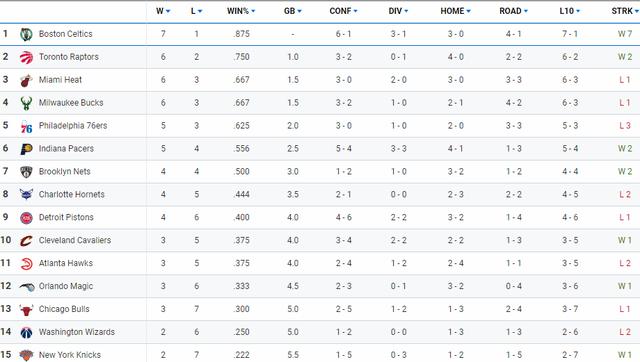Click the Atlanta Hawks team logo
Screen dimensions: 640x362
[x=26, y=264]
